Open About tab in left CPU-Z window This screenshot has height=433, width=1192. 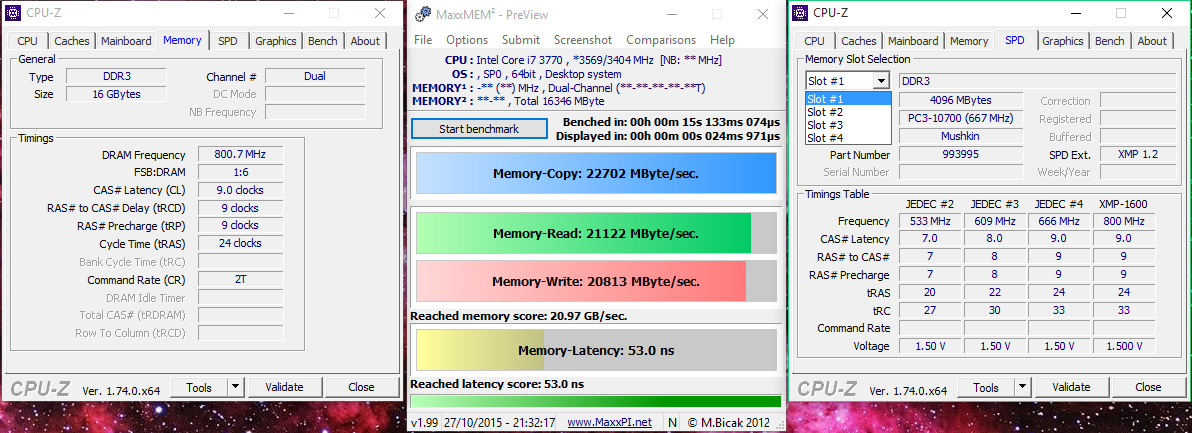pos(365,41)
